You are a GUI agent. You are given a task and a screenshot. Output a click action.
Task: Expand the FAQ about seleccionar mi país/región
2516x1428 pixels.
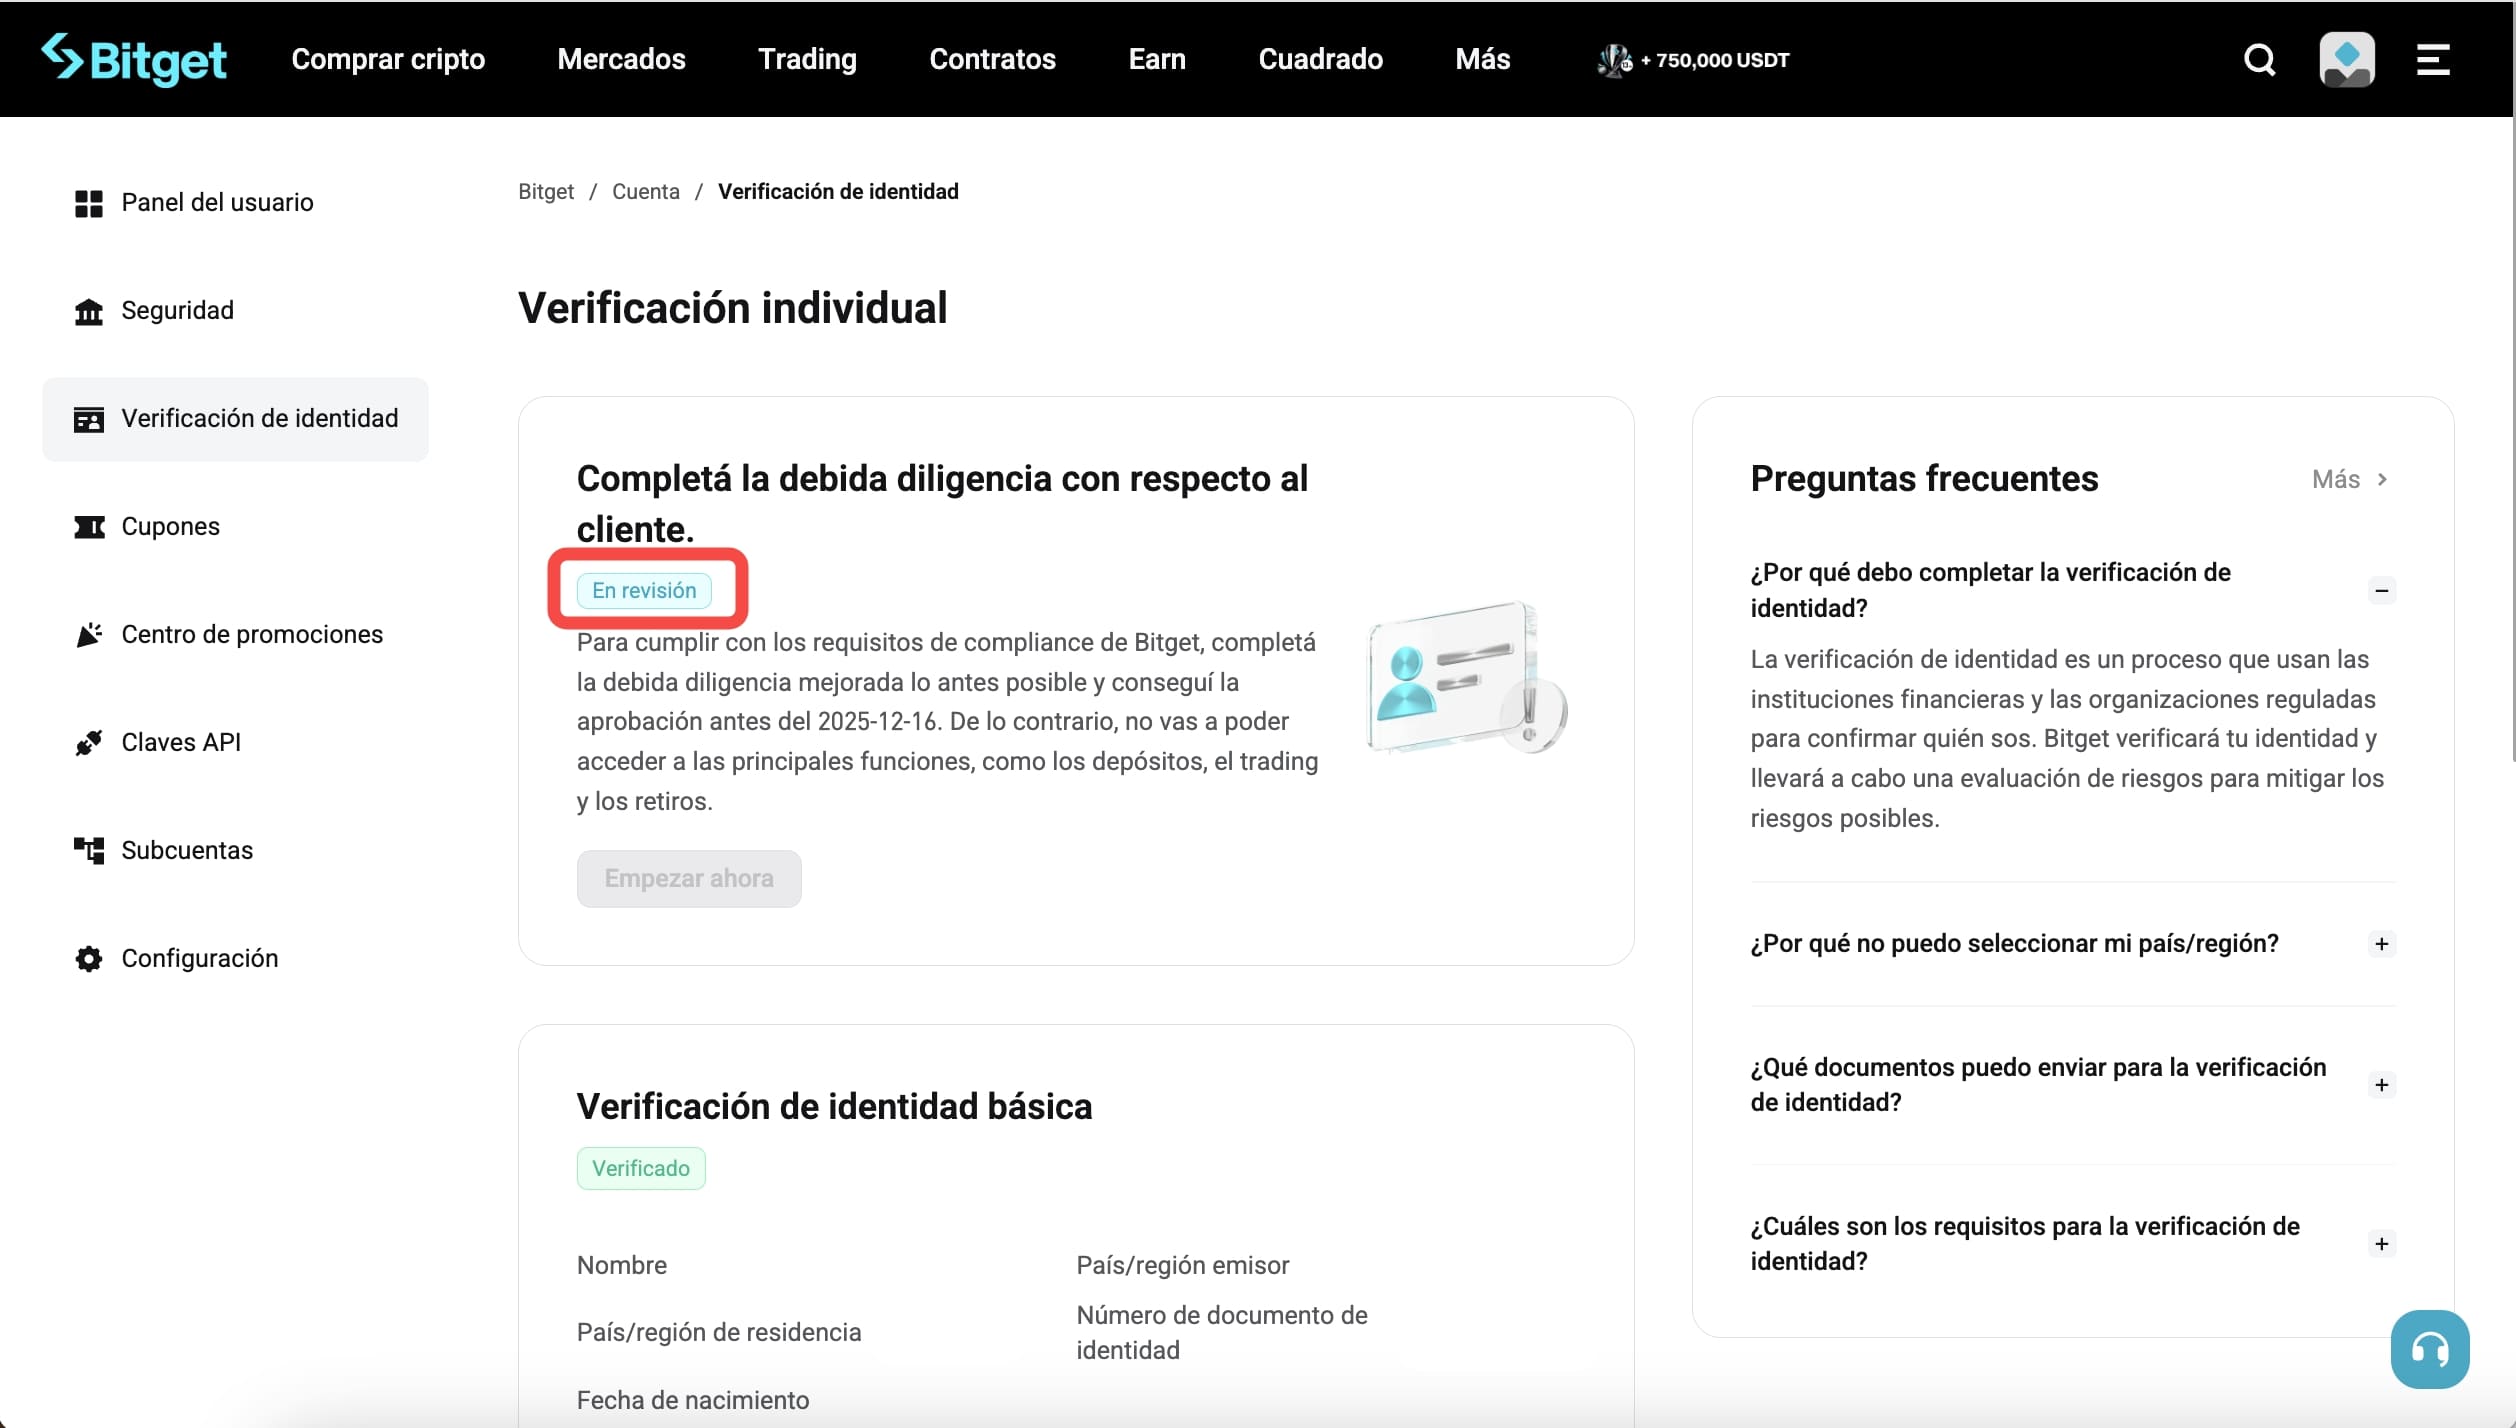coord(2382,943)
